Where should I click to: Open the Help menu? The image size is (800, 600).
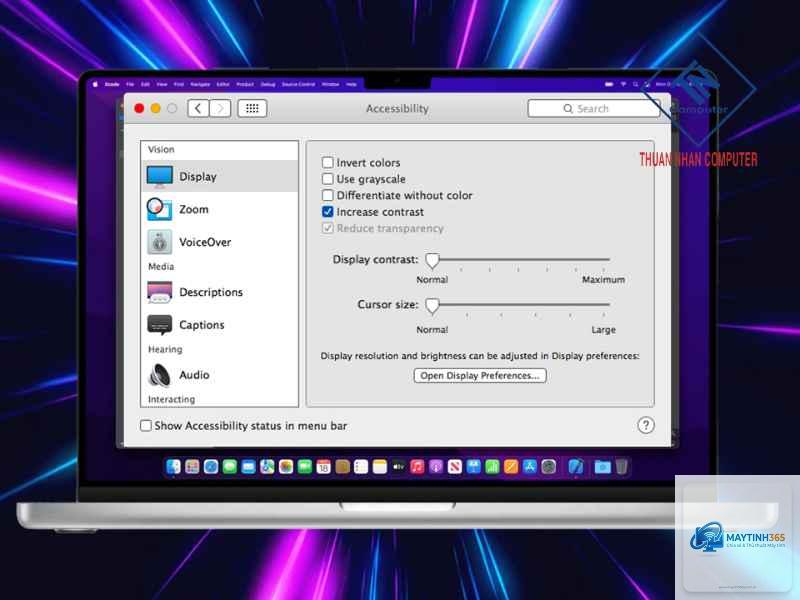pos(352,84)
